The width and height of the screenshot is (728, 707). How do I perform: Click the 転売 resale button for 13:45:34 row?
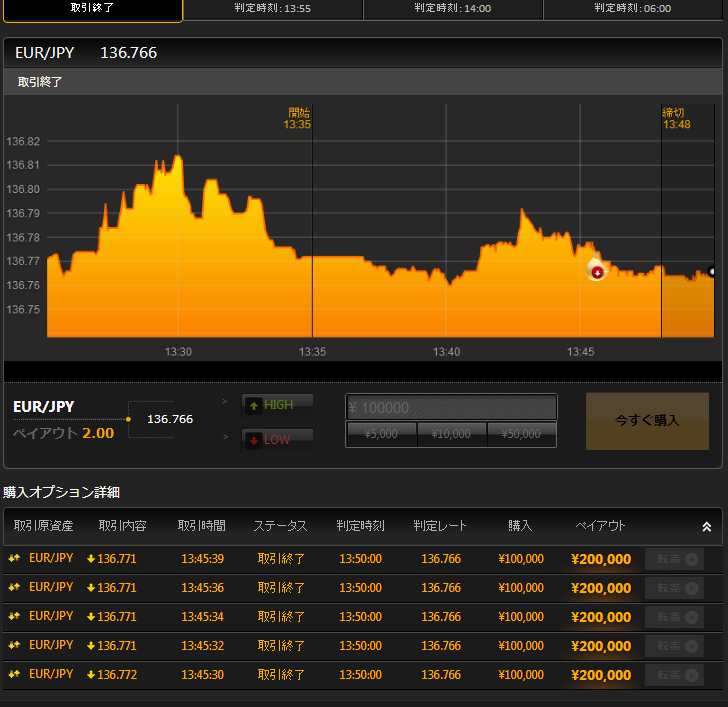pos(674,617)
